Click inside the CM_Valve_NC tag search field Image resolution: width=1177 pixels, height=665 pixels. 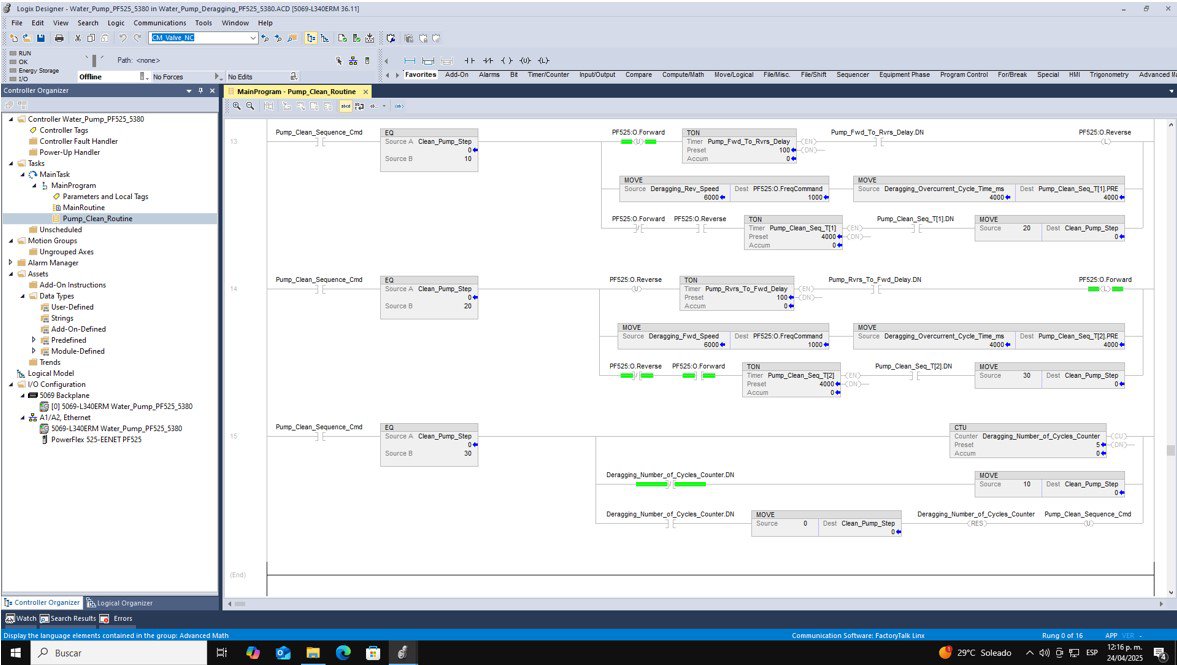click(199, 38)
